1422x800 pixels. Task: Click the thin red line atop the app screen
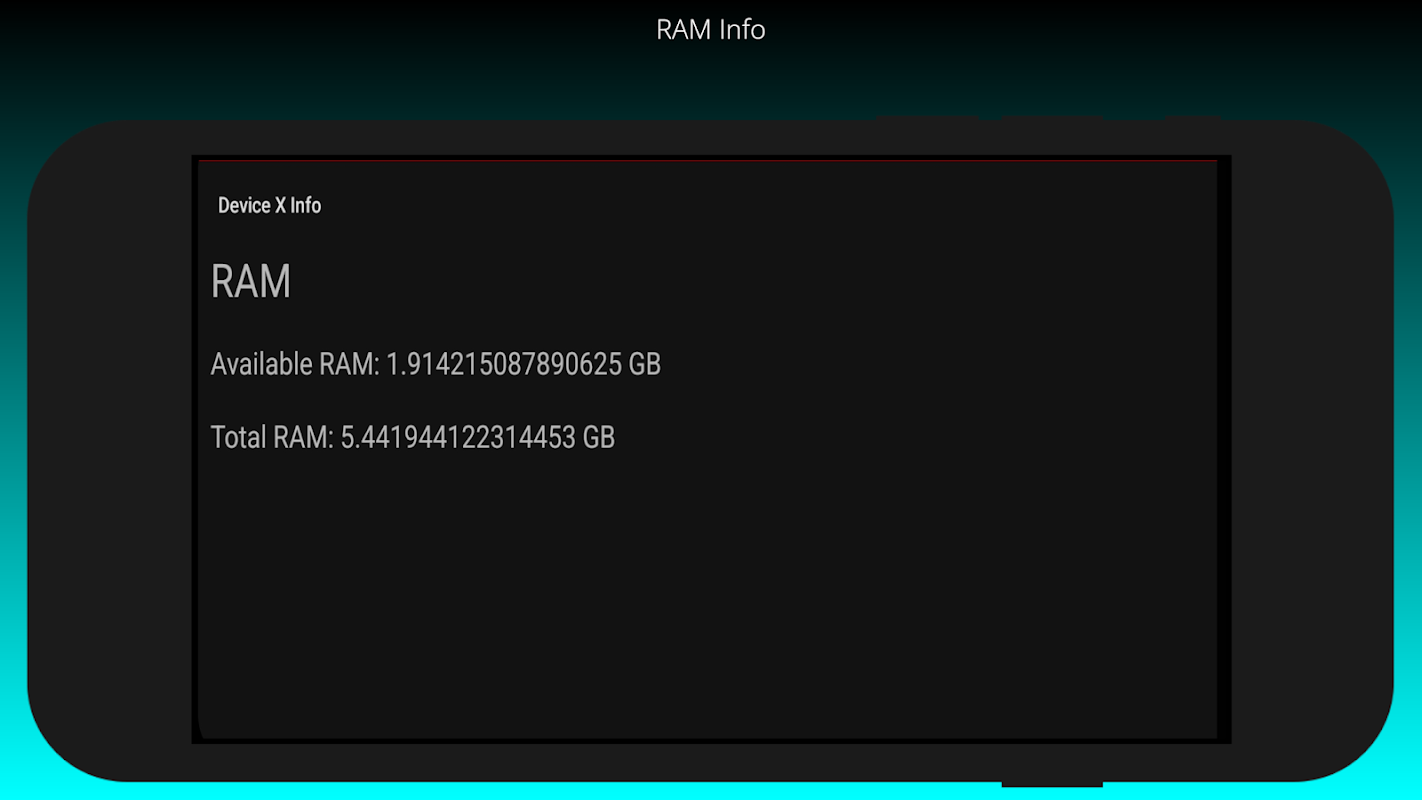pos(708,160)
